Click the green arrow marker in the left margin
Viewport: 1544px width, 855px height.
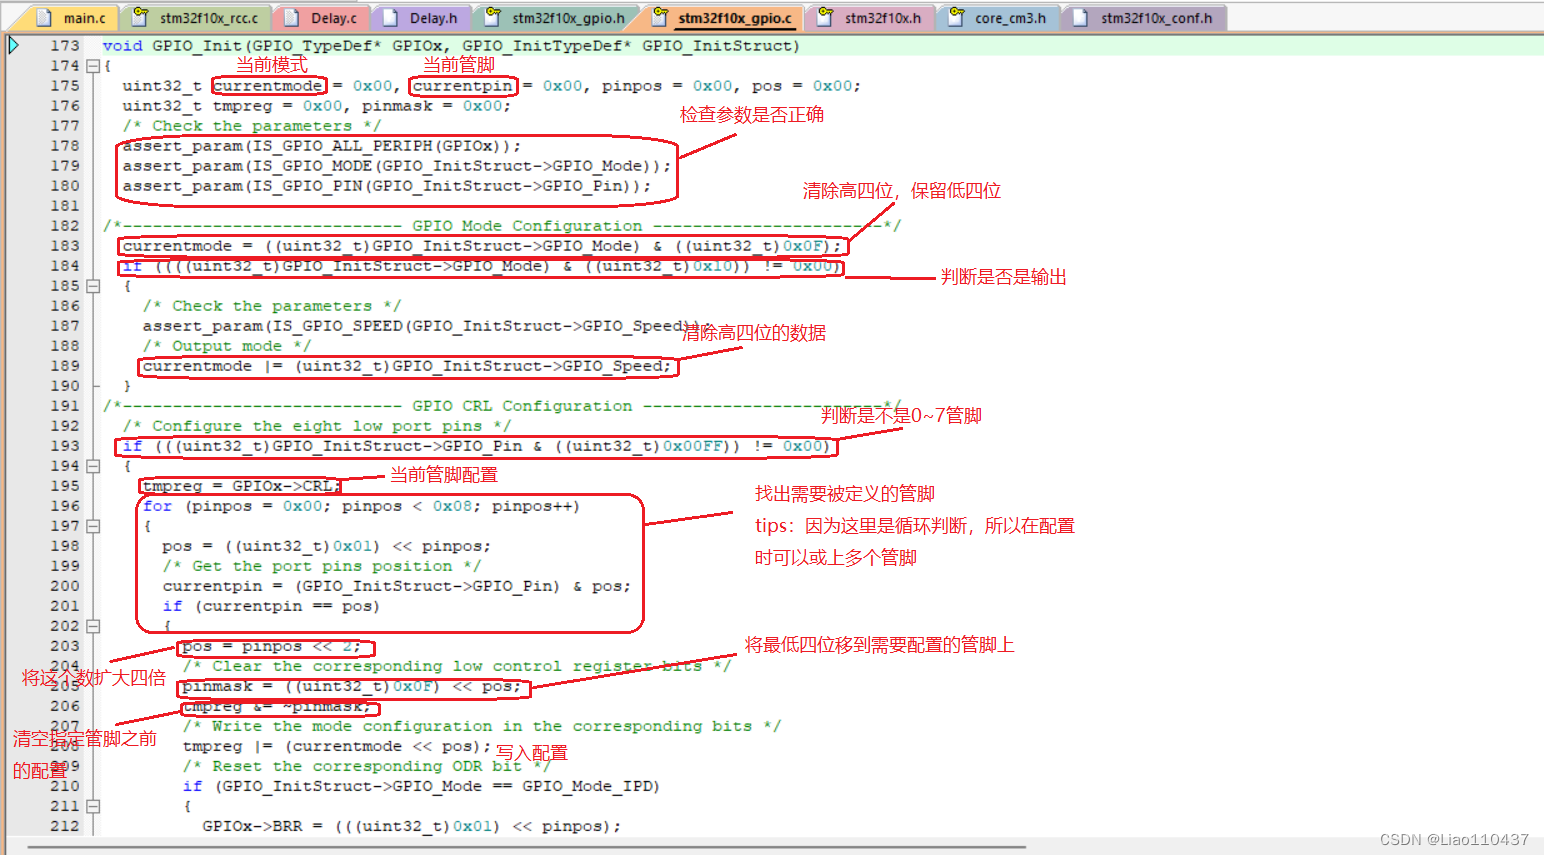13,45
